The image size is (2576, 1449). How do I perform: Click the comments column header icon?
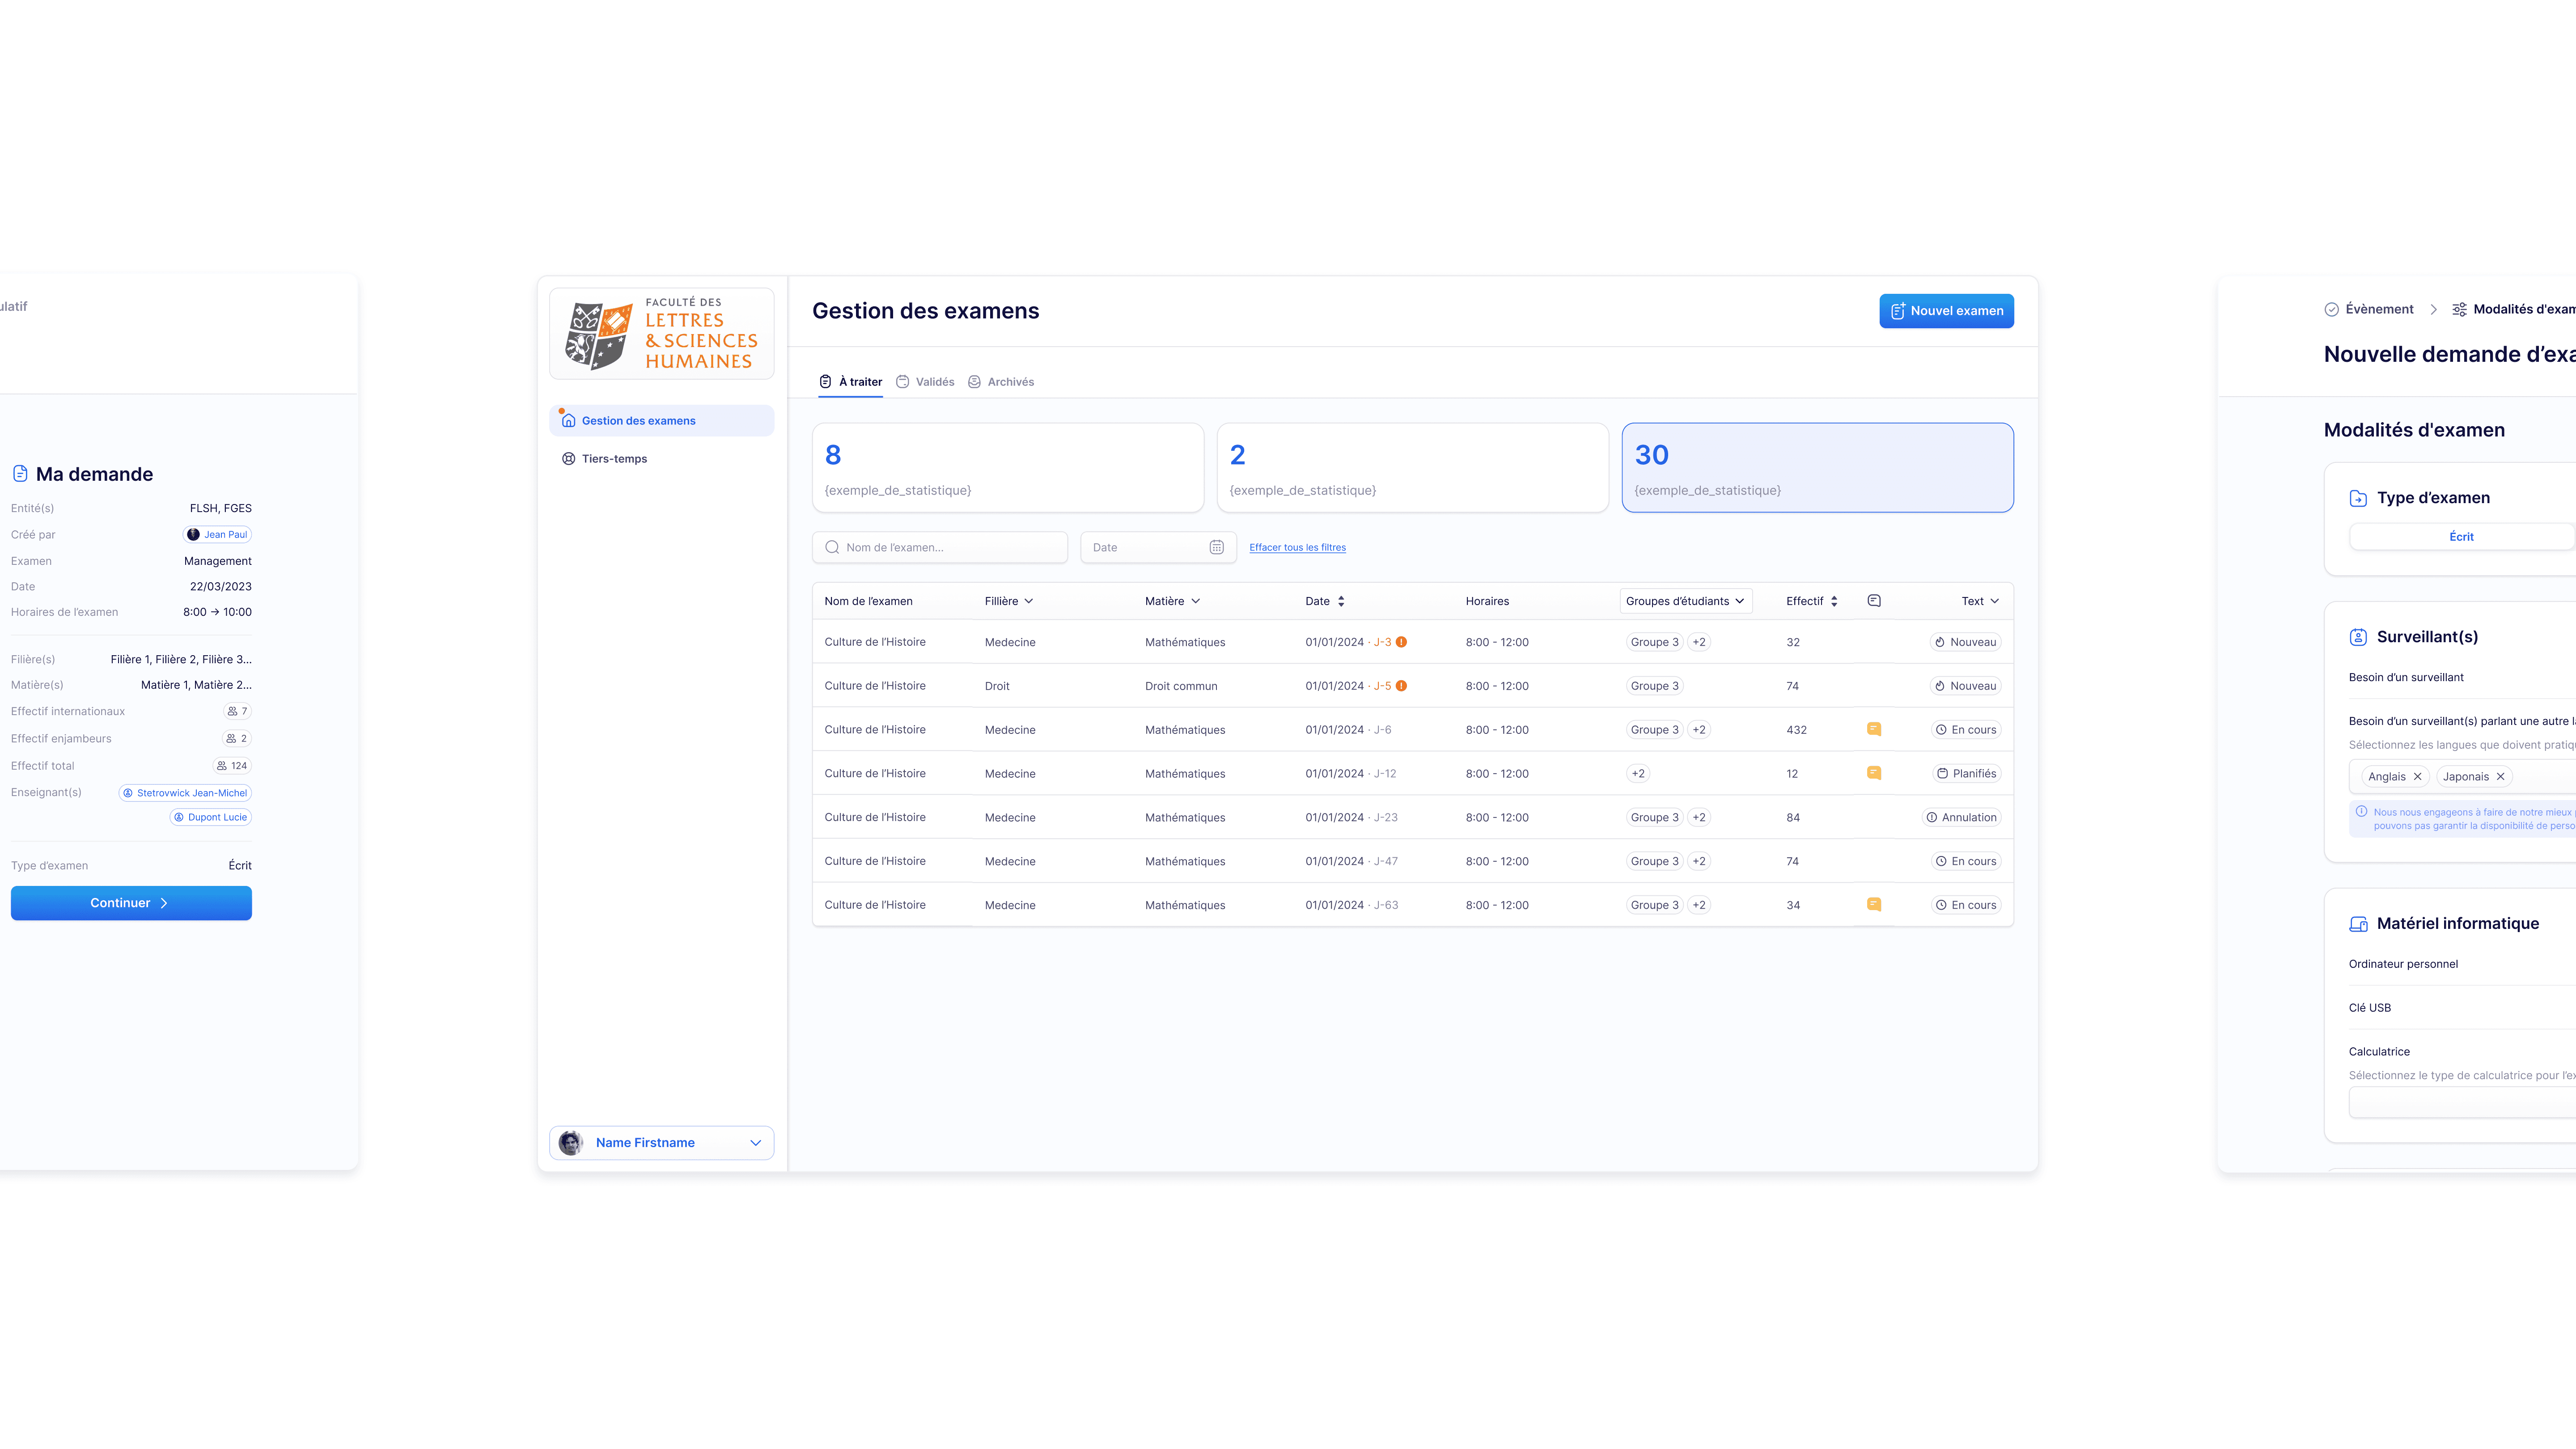1874,601
